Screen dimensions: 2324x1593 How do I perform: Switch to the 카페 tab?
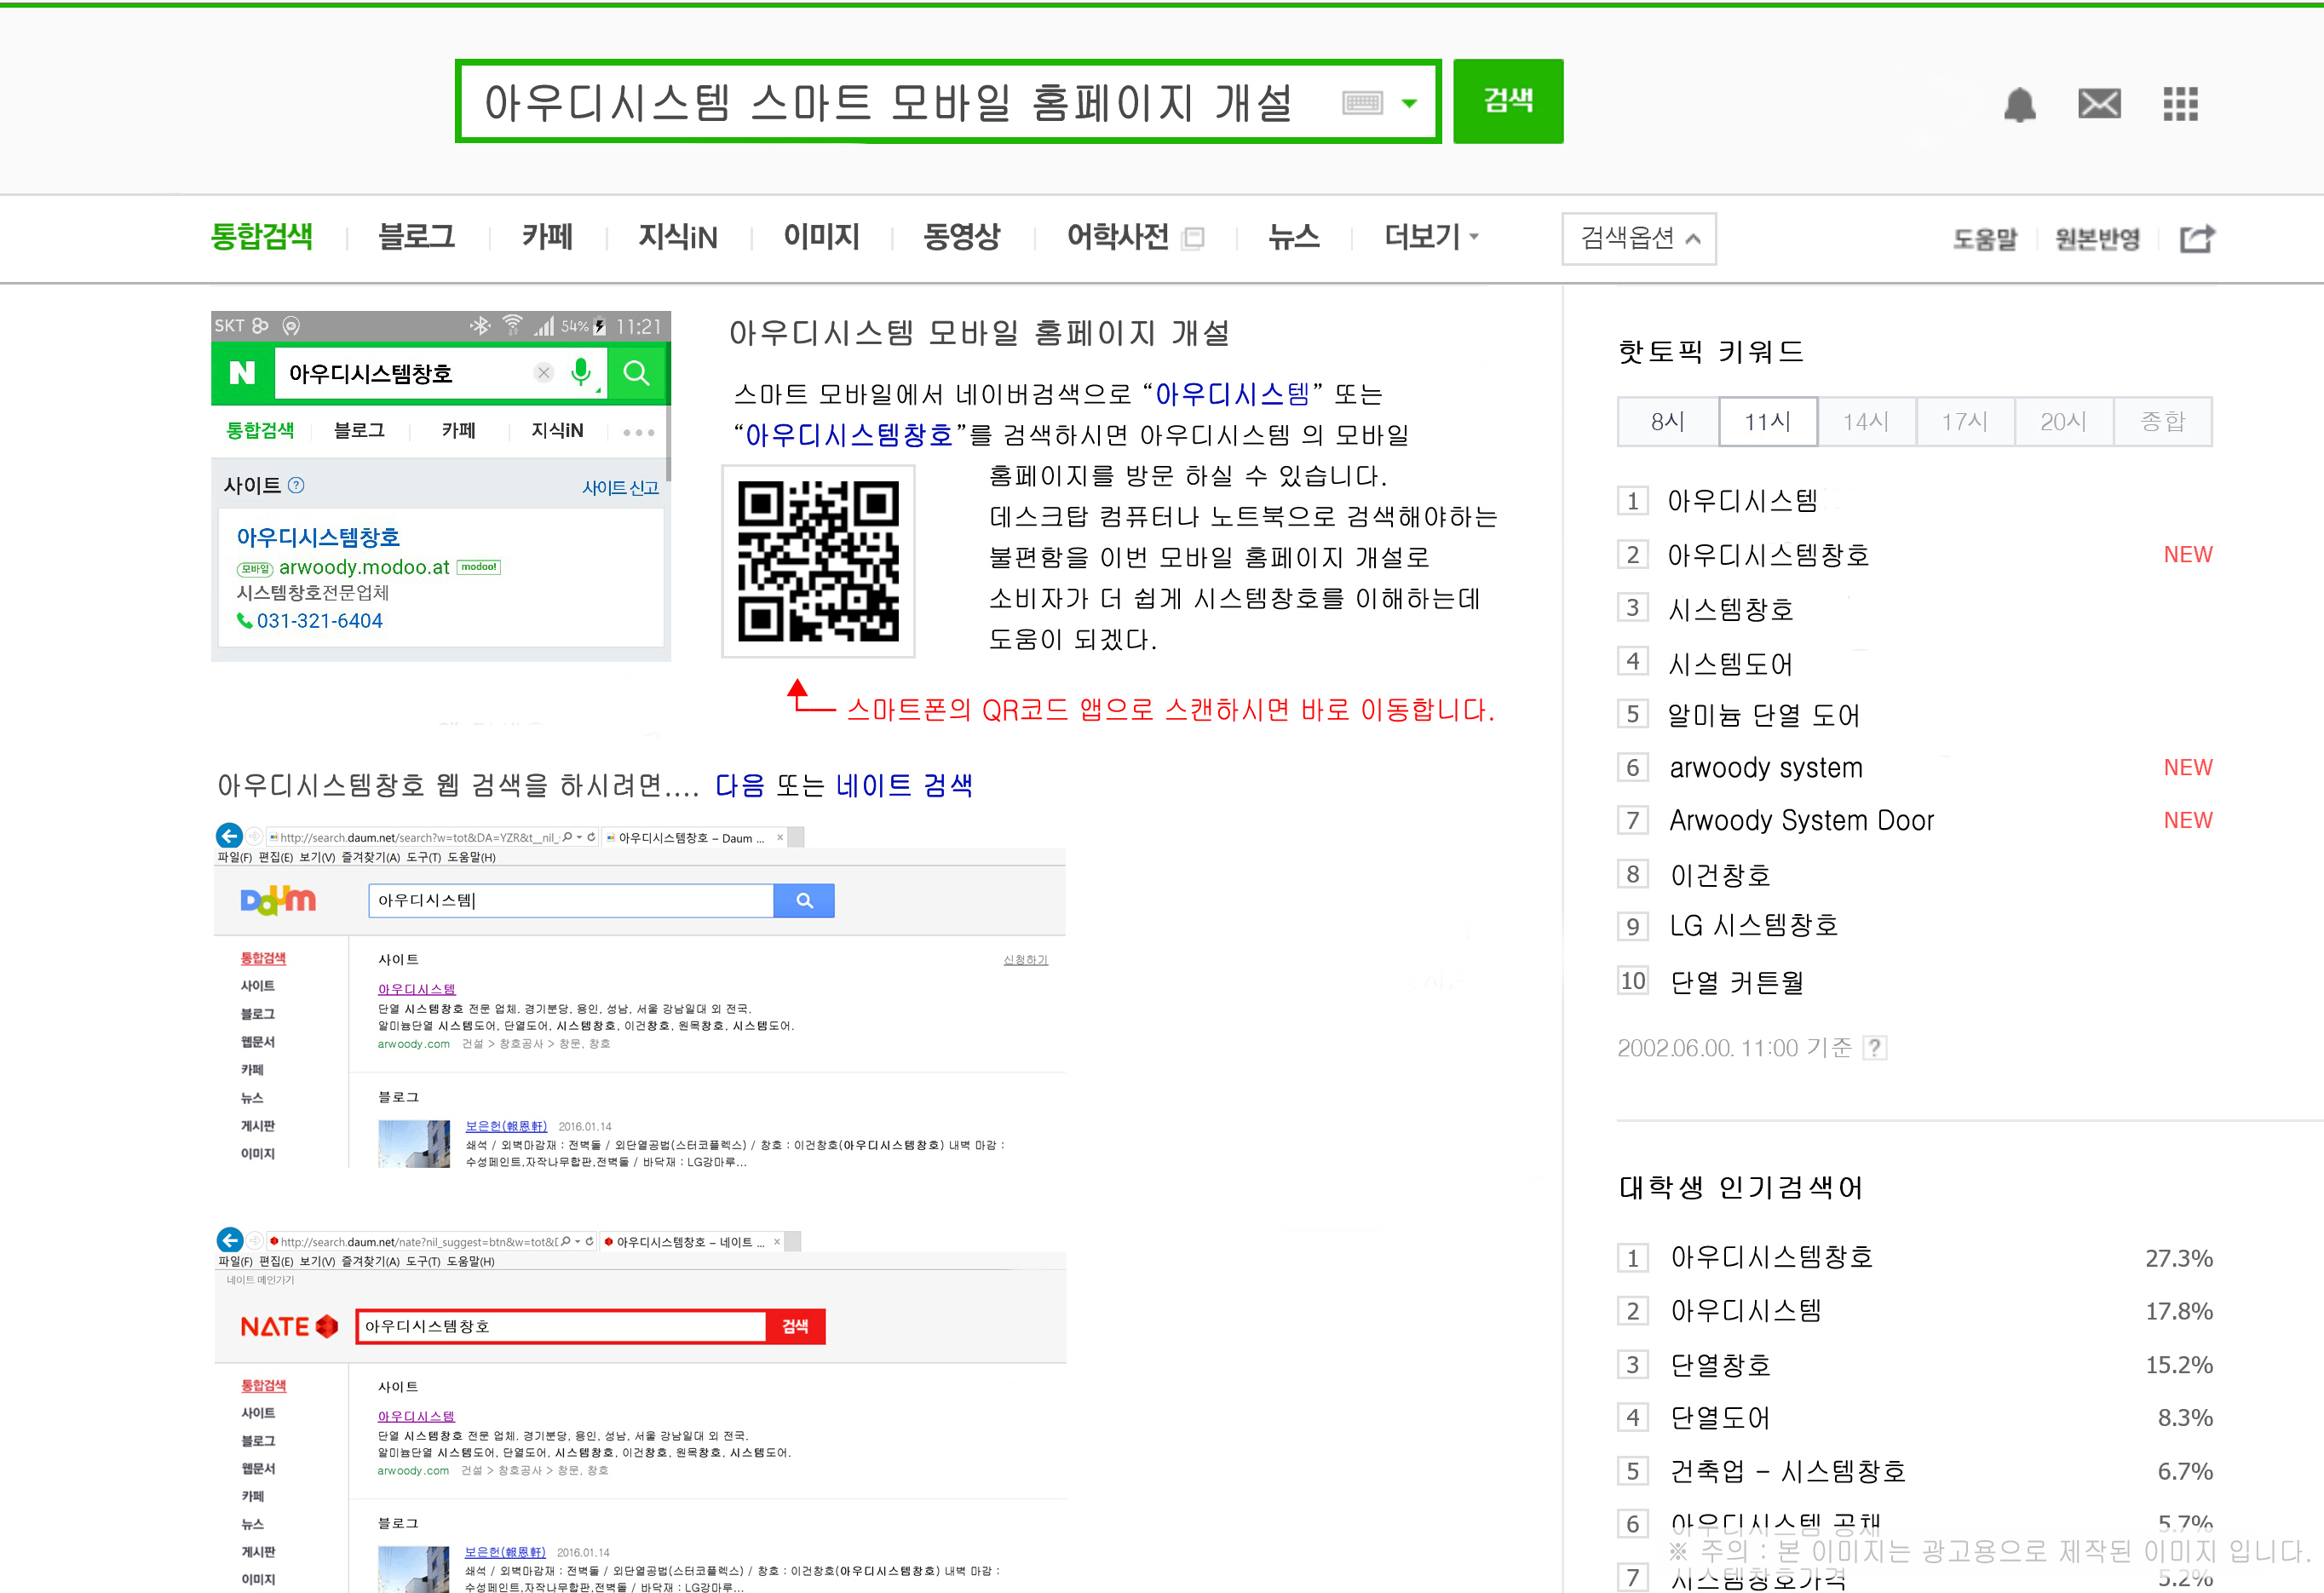tap(547, 237)
